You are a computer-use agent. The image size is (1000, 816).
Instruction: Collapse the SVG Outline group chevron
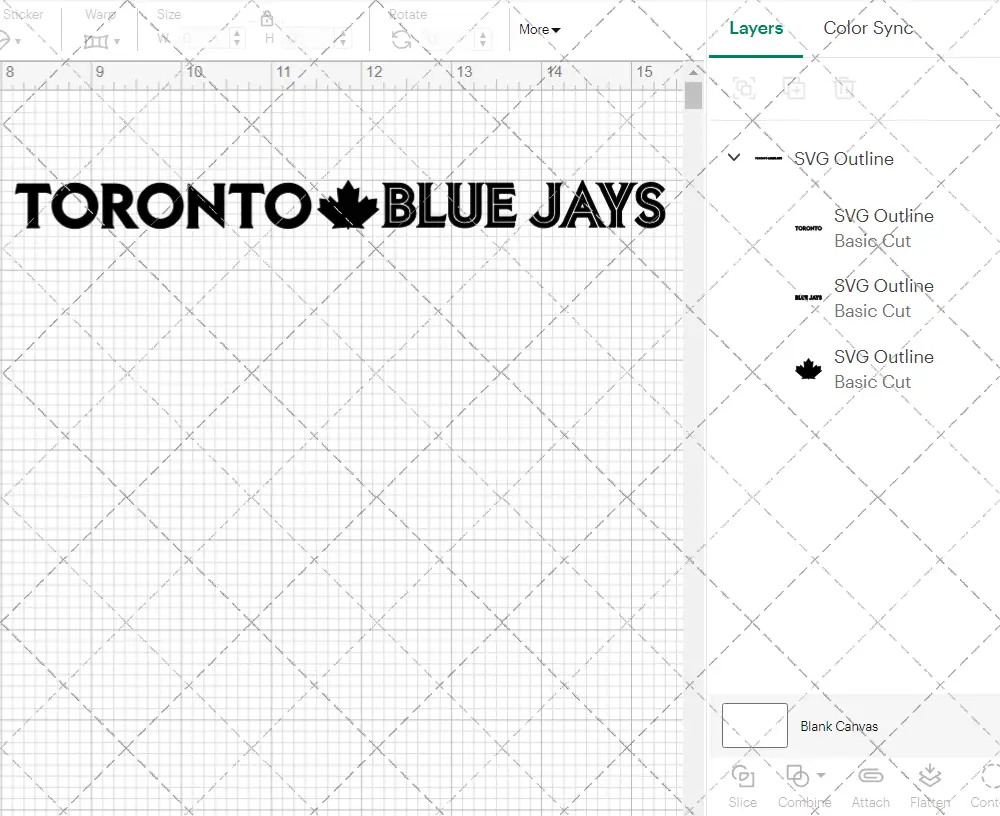(x=734, y=158)
